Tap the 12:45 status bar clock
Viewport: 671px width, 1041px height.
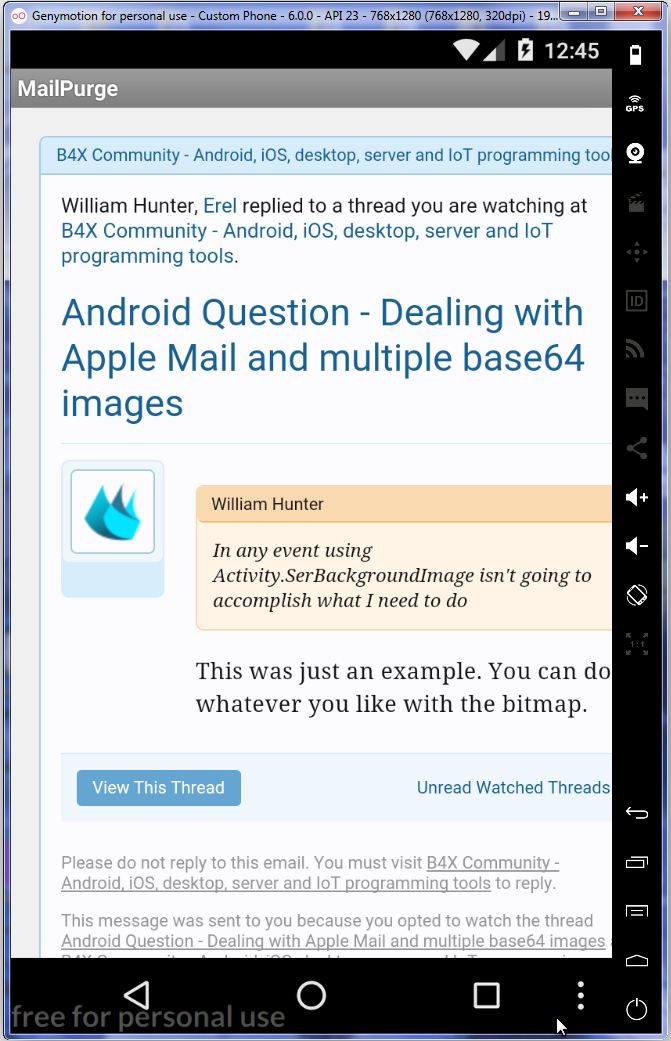pos(571,51)
